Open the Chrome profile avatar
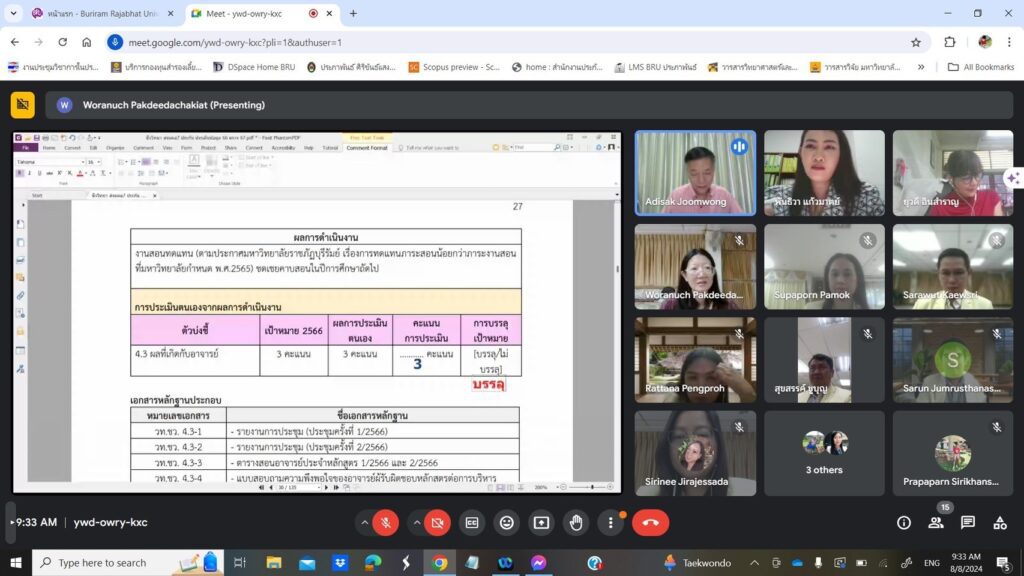1024x576 pixels. click(985, 42)
